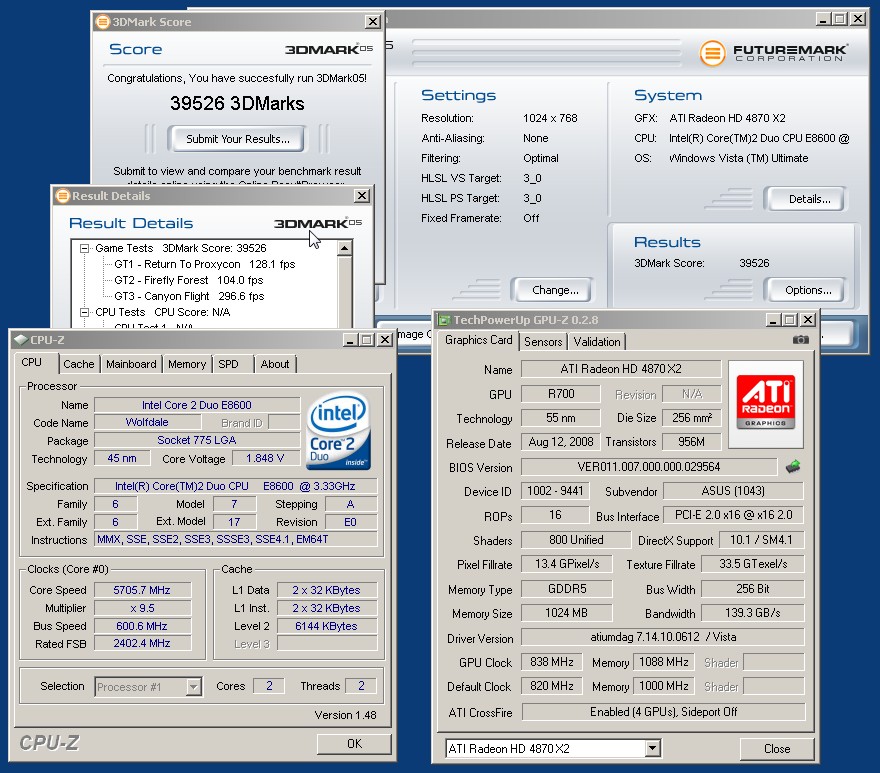Close the GPU-Z window with X

coord(807,320)
